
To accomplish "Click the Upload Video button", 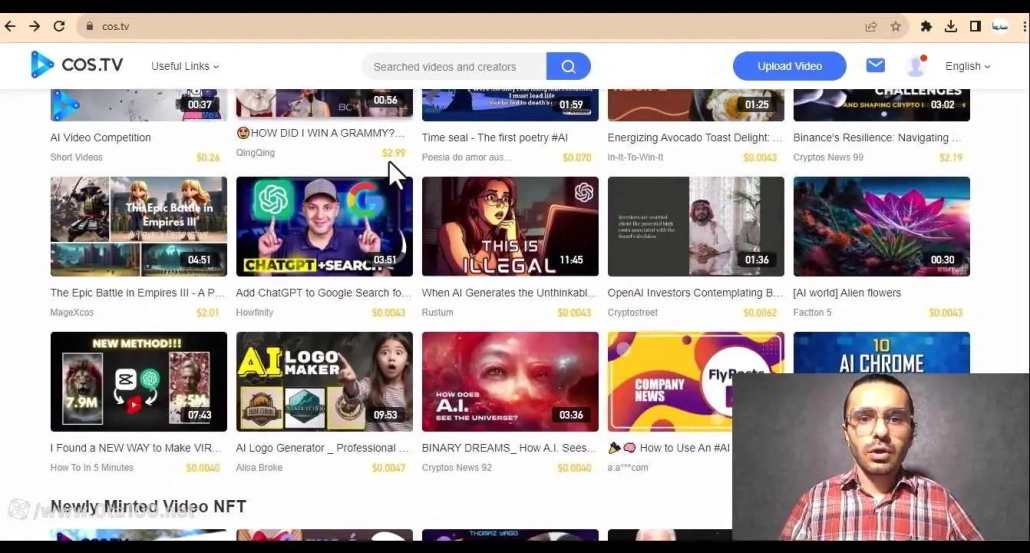I will point(789,66).
